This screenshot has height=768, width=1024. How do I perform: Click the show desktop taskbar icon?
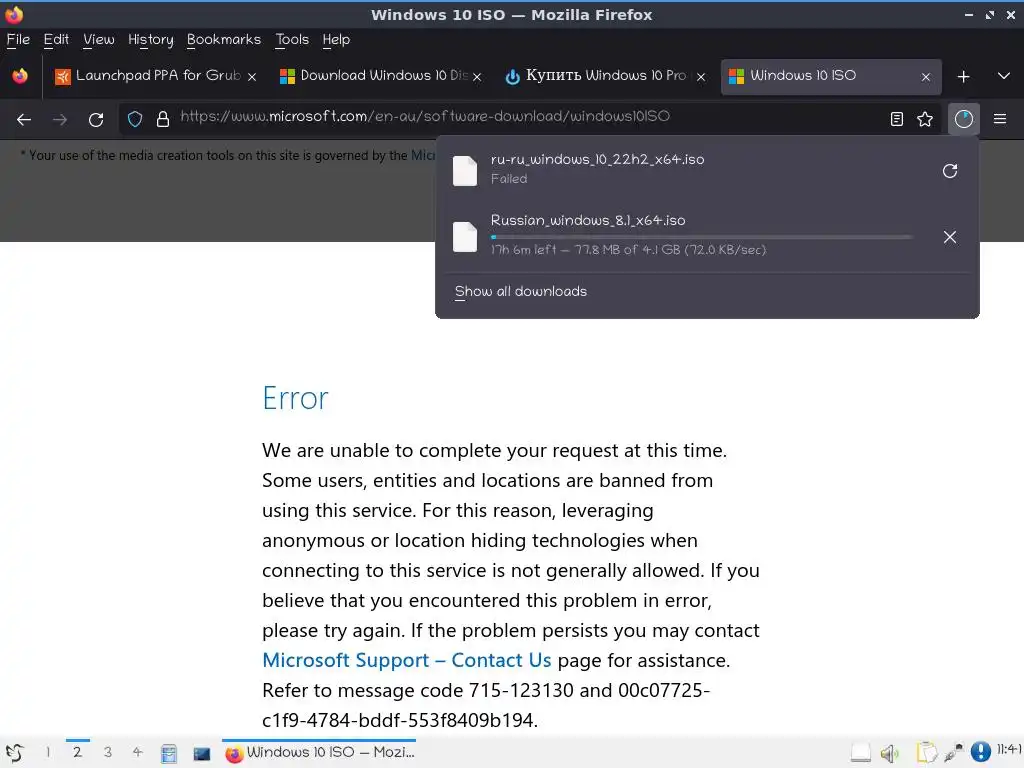pos(202,754)
